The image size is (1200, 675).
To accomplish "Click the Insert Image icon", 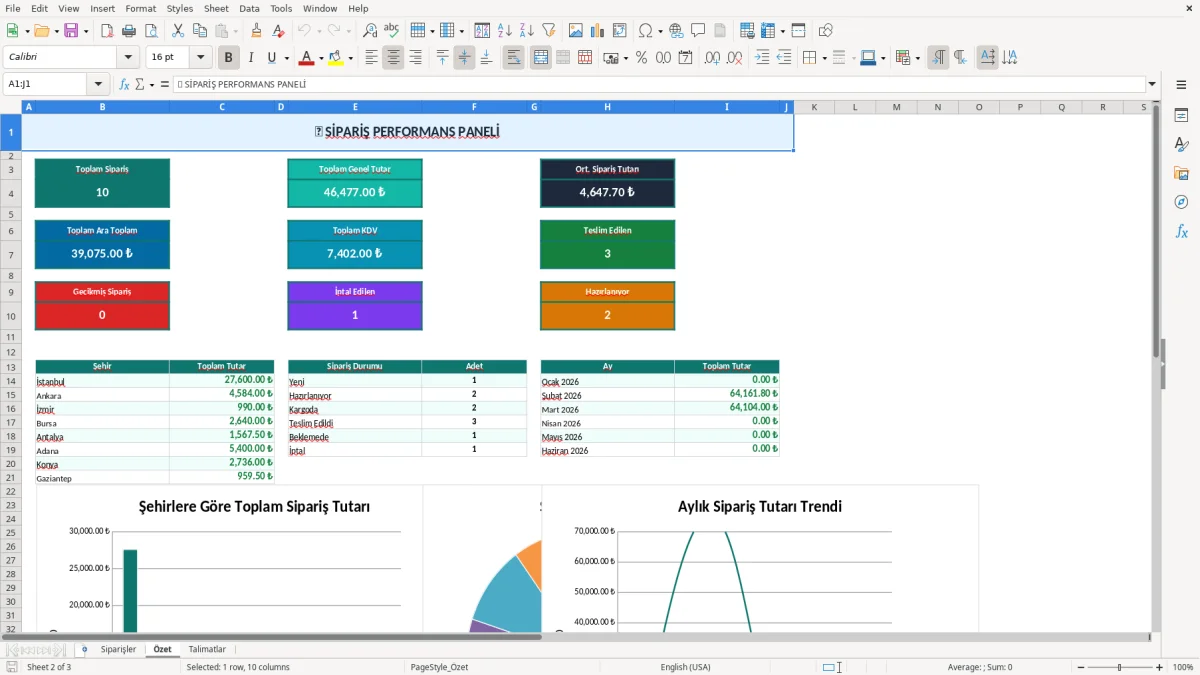I will tap(576, 31).
